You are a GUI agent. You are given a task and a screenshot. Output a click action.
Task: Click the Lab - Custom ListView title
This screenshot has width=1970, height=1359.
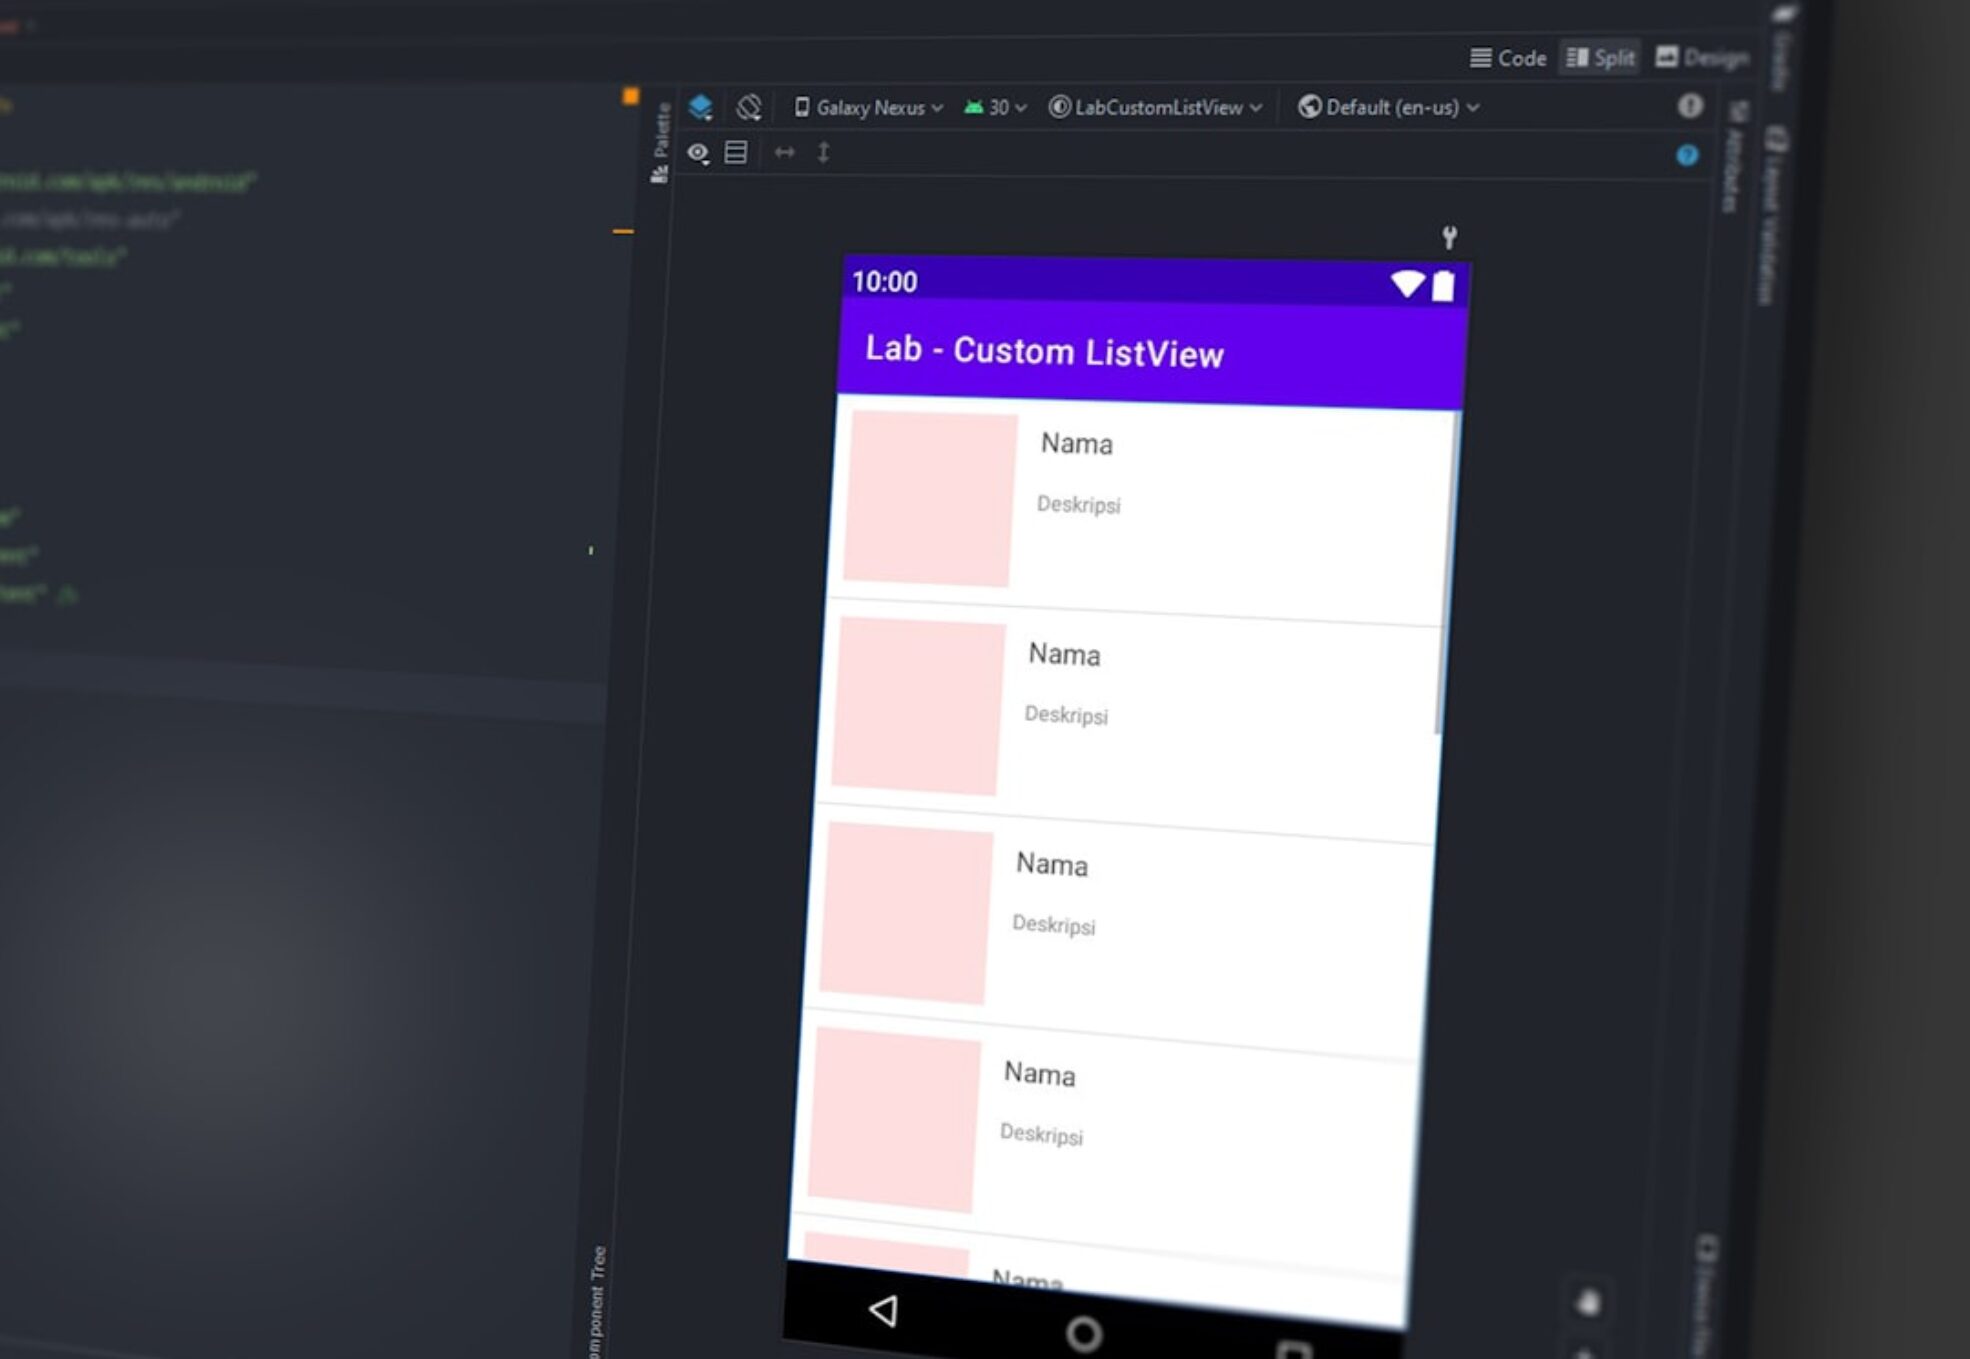1044,351
